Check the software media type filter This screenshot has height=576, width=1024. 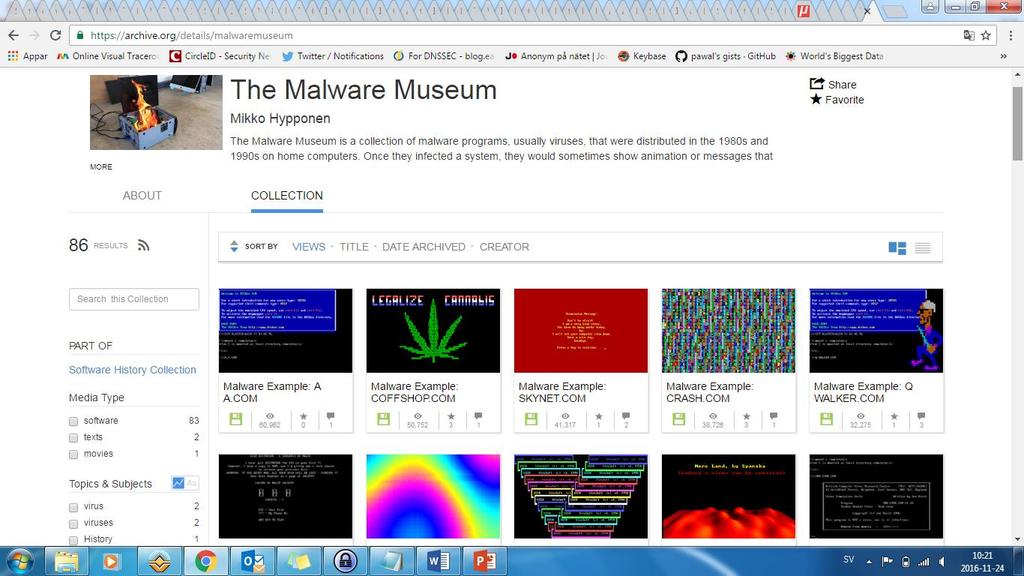pyautogui.click(x=73, y=421)
